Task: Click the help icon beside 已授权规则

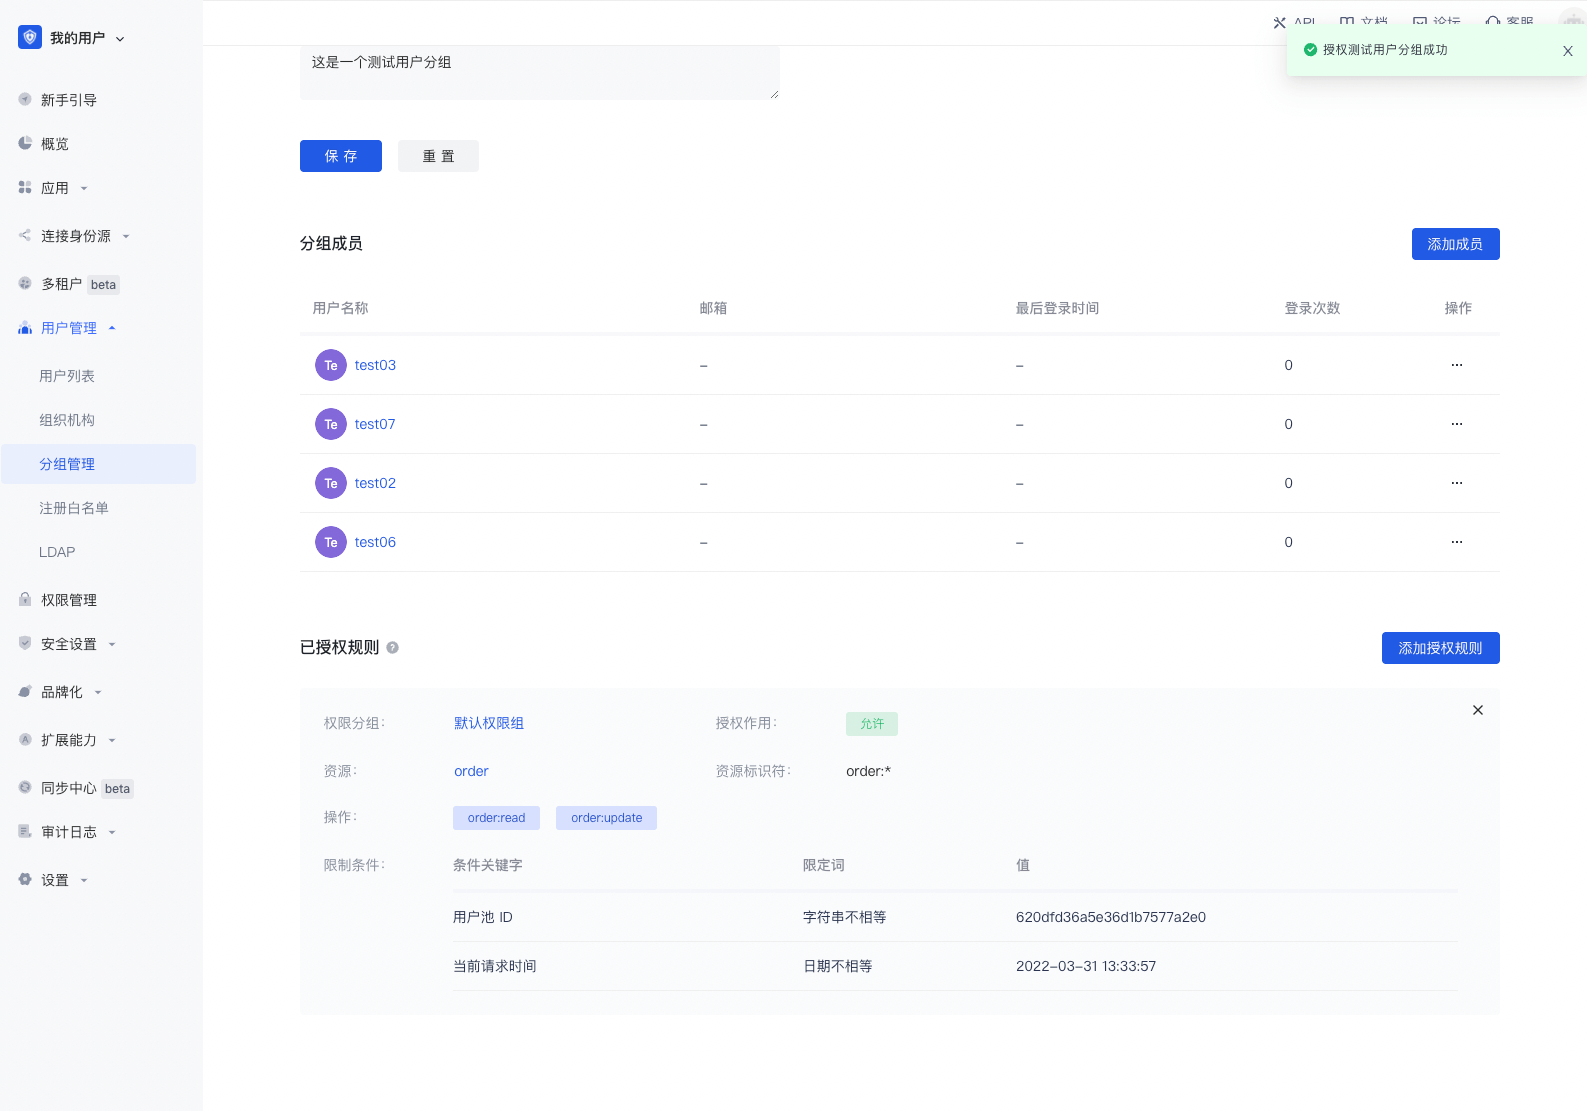Action: click(392, 648)
